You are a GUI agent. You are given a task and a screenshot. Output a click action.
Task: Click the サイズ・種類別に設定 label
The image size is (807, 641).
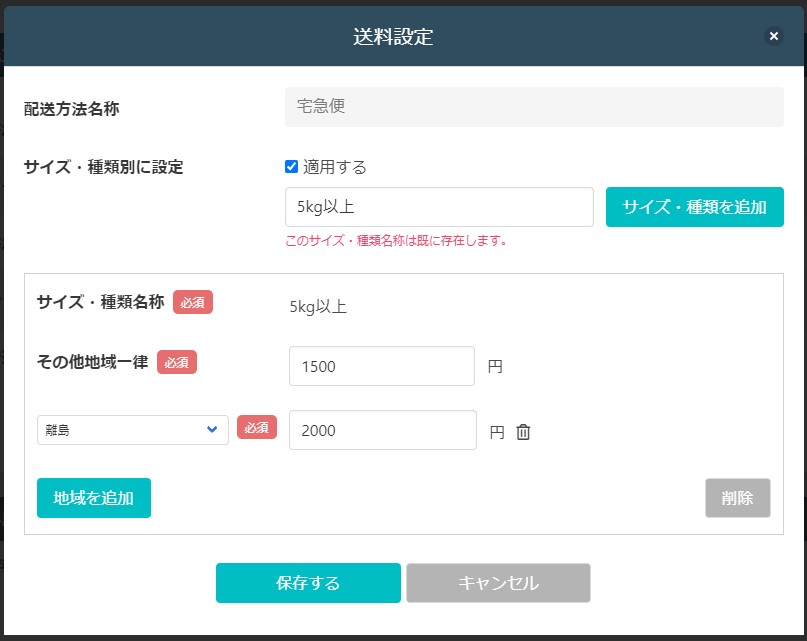pyautogui.click(x=103, y=167)
